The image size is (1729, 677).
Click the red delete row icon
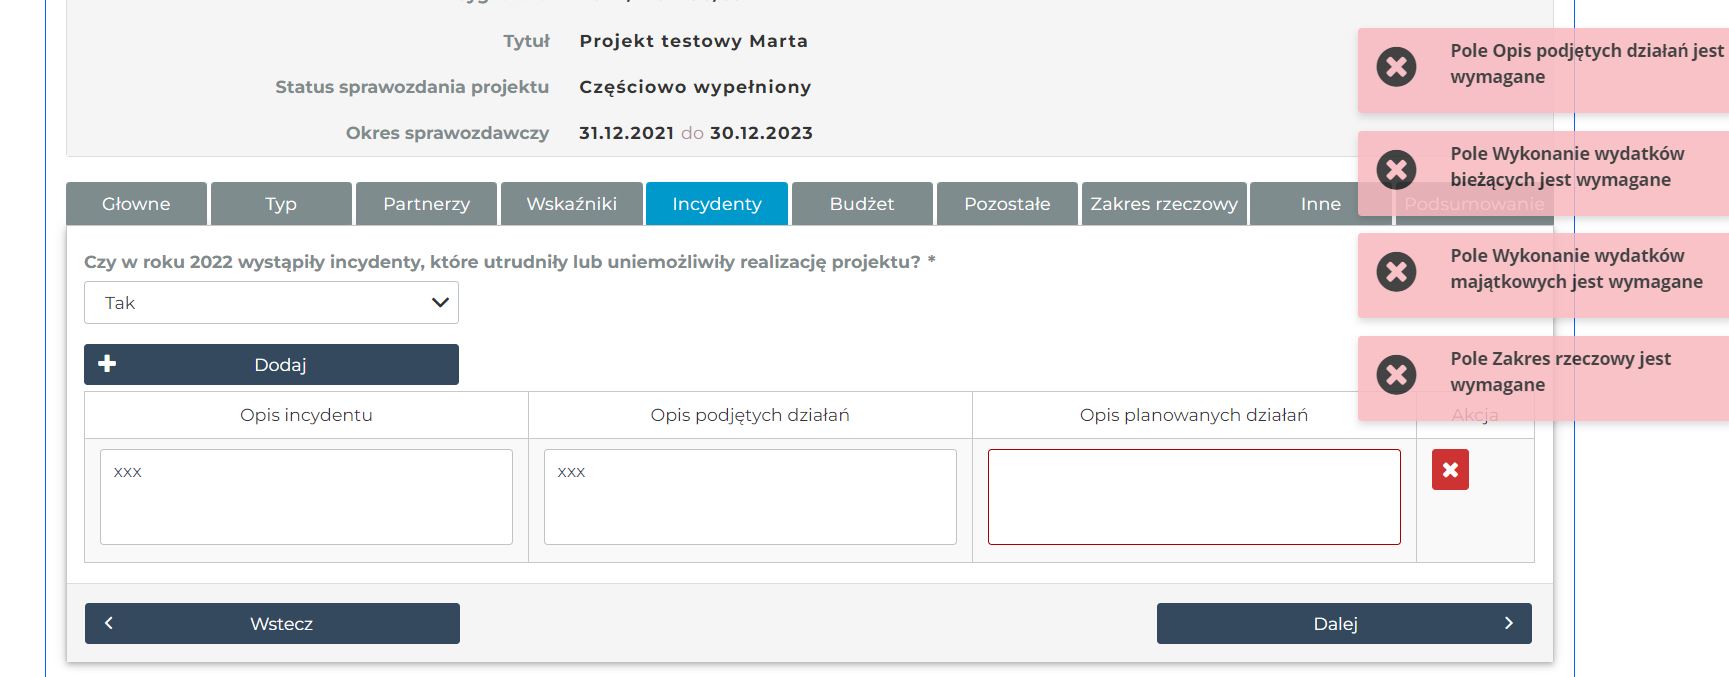pyautogui.click(x=1450, y=470)
